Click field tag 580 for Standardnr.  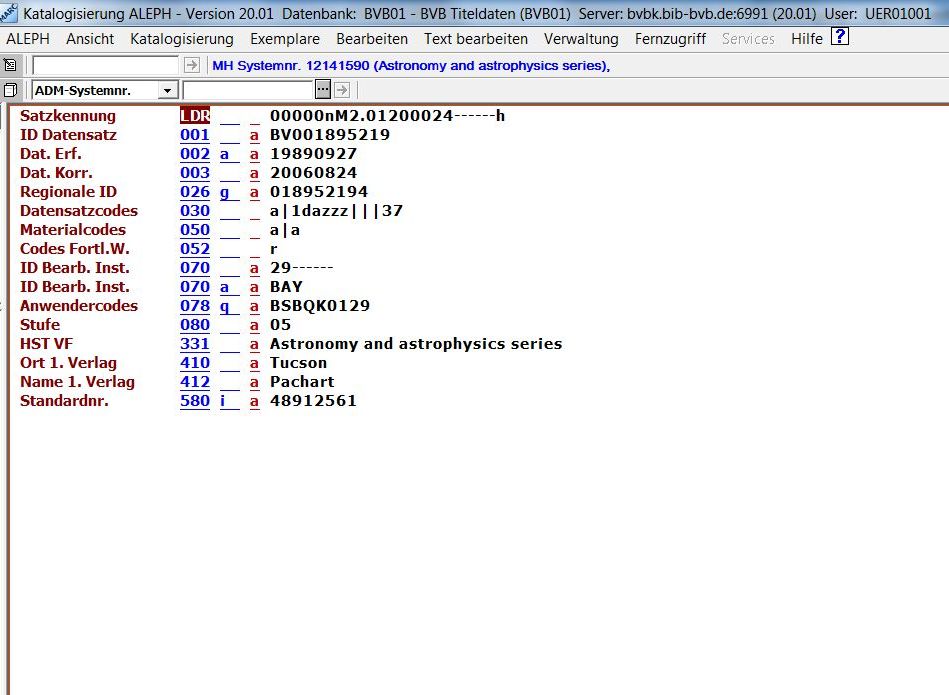point(195,401)
